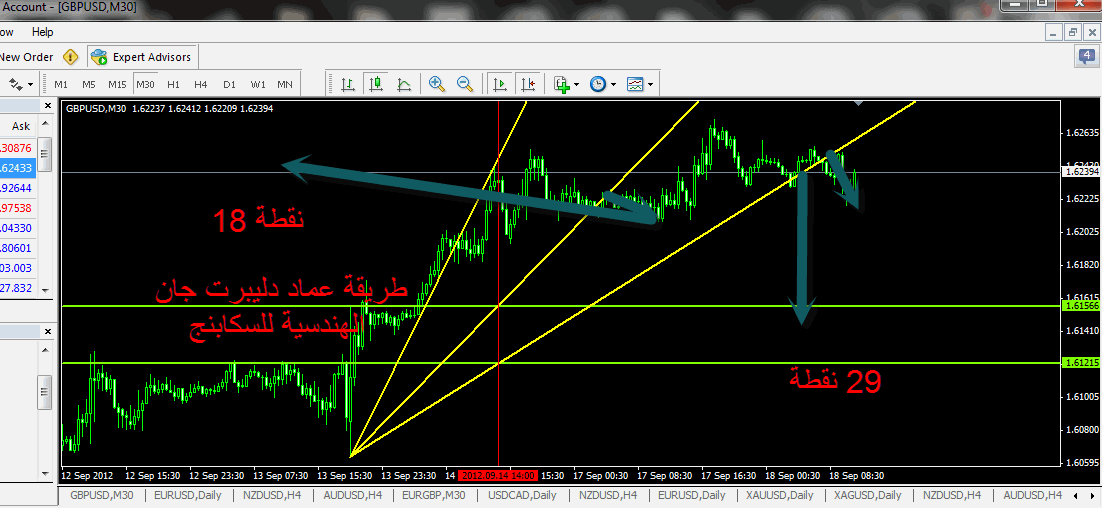The height and width of the screenshot is (508, 1102).
Task: Open the templates dropdown arrow
Action: pyautogui.click(x=651, y=85)
